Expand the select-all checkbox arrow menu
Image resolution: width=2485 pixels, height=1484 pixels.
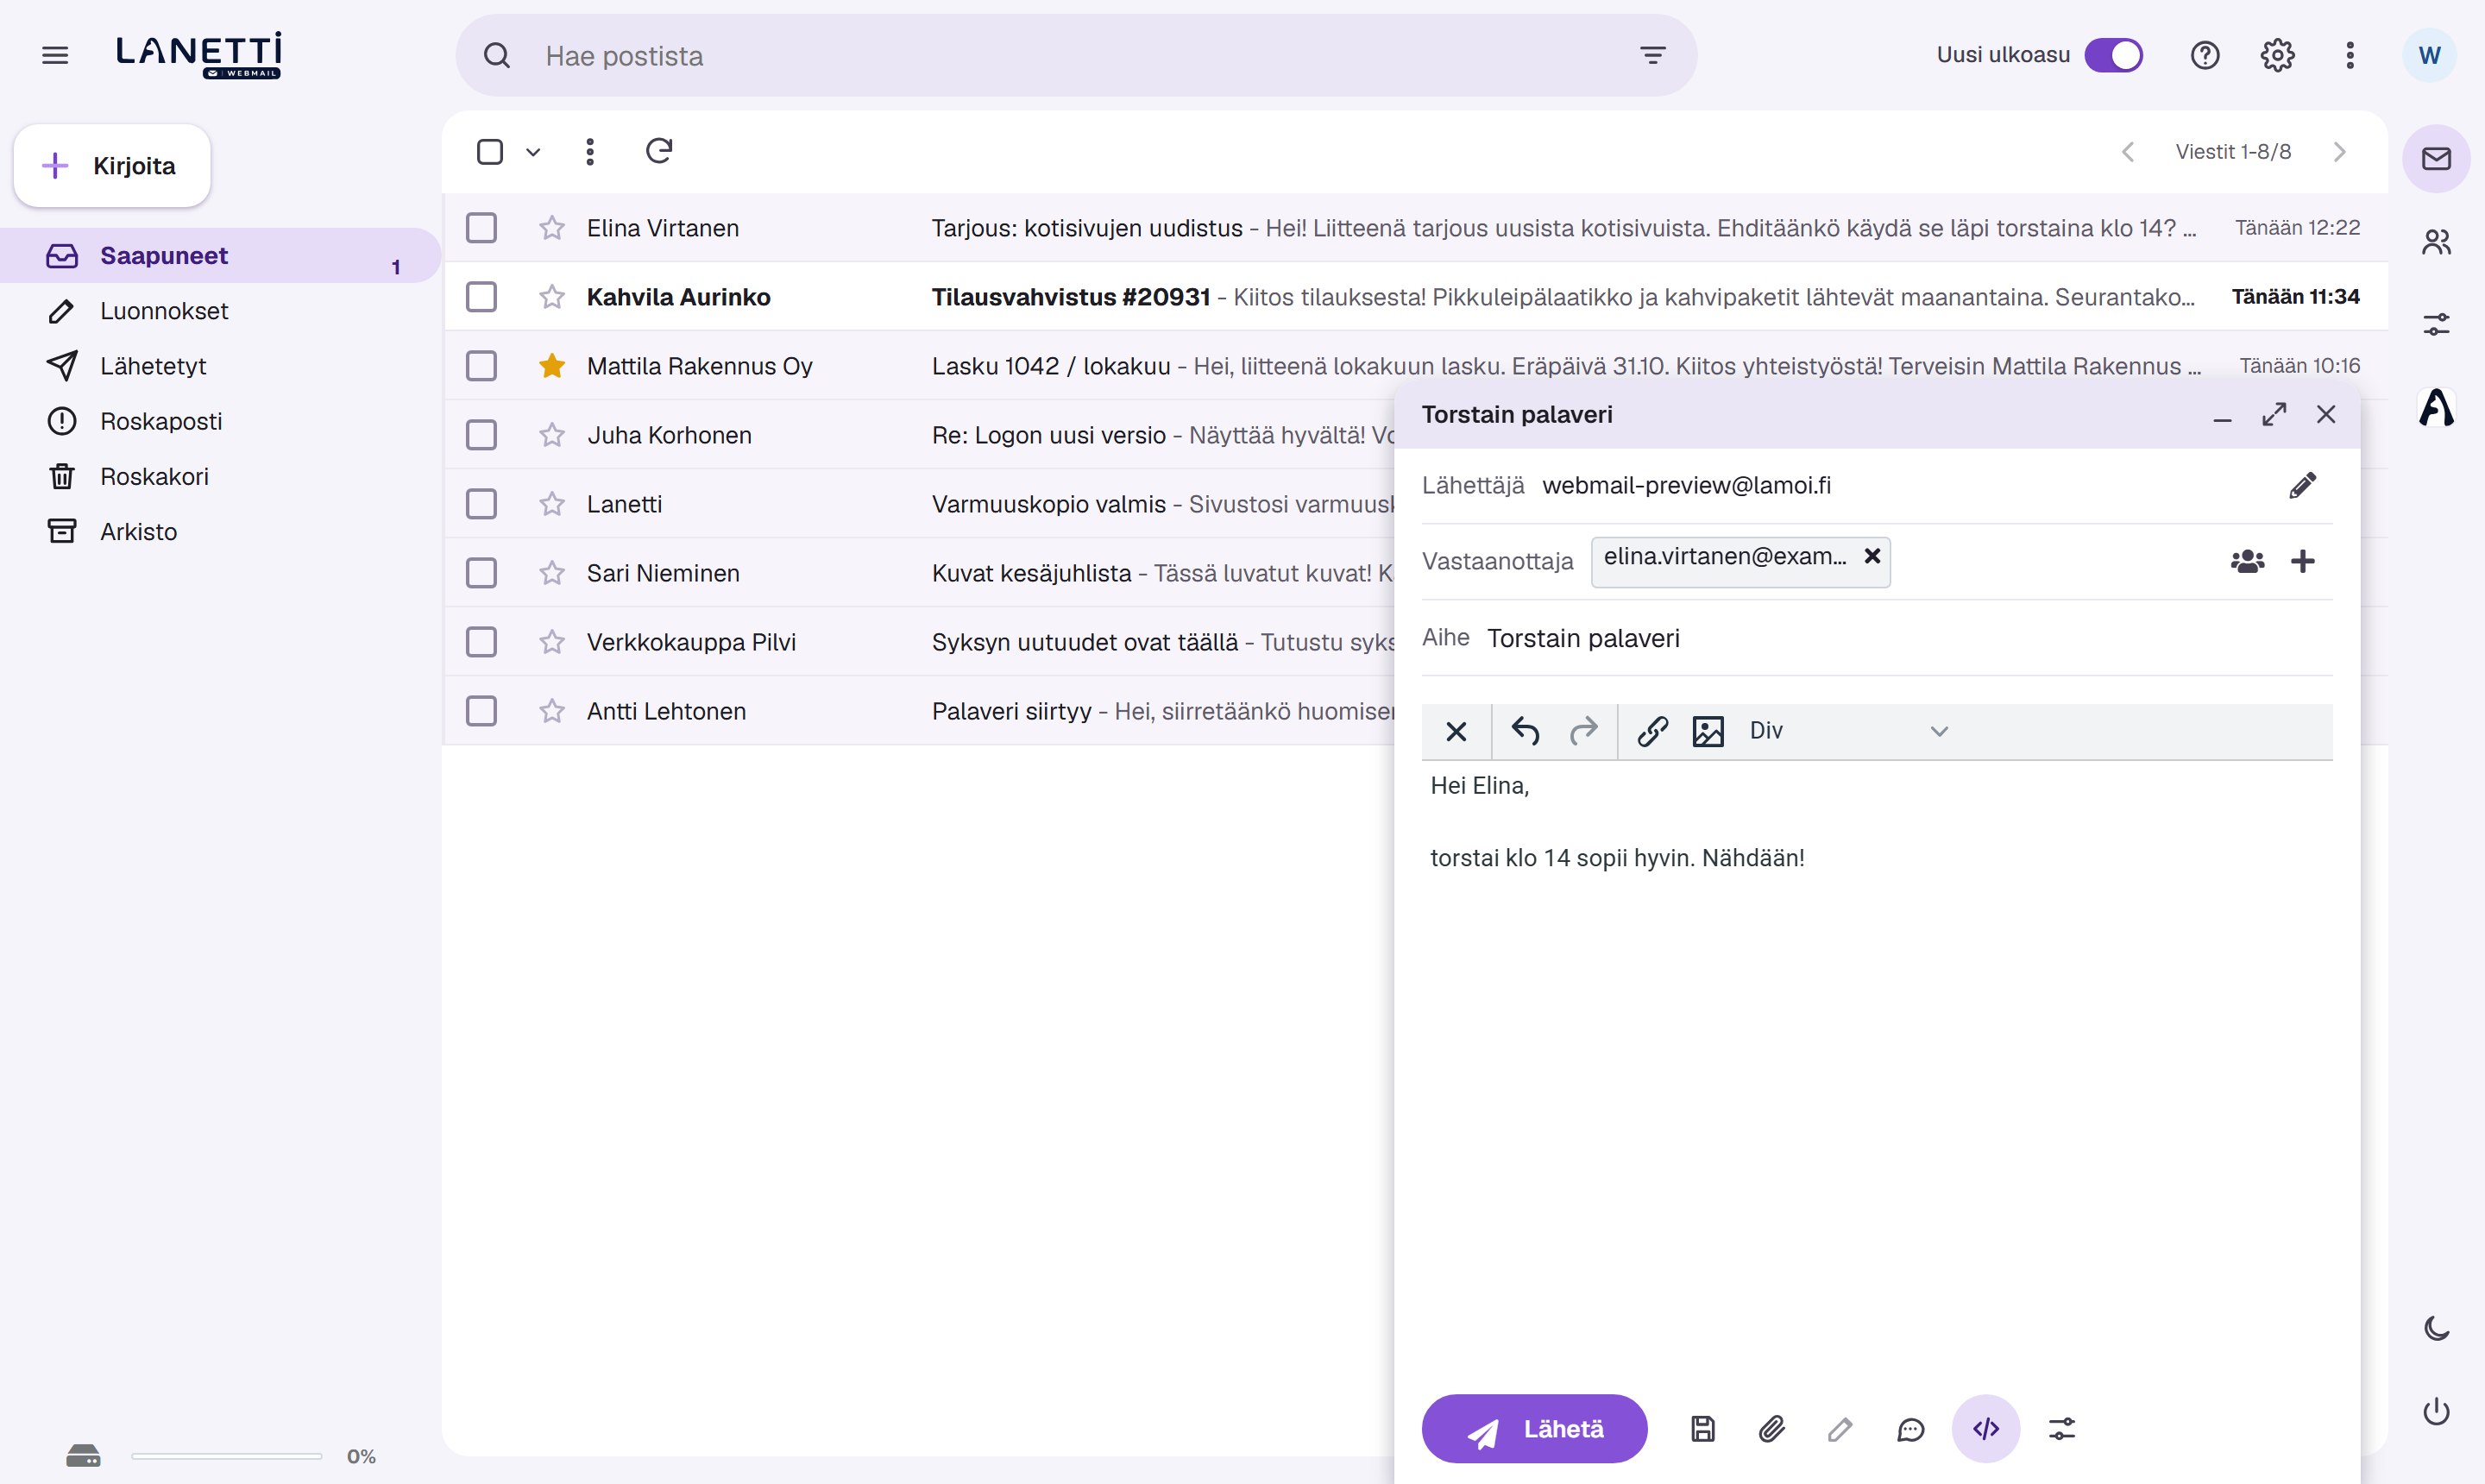click(x=533, y=152)
